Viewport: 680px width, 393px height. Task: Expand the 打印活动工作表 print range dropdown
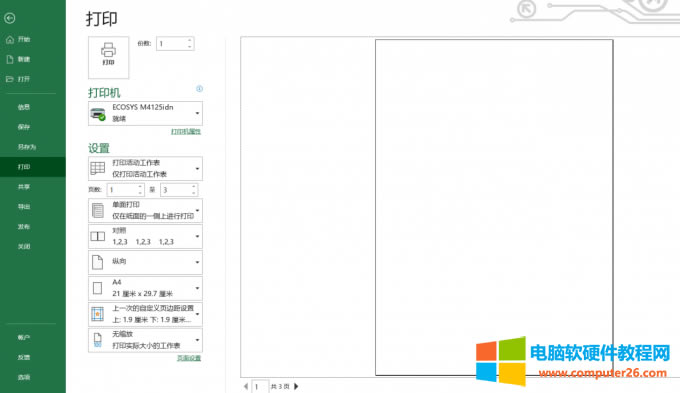click(145, 168)
